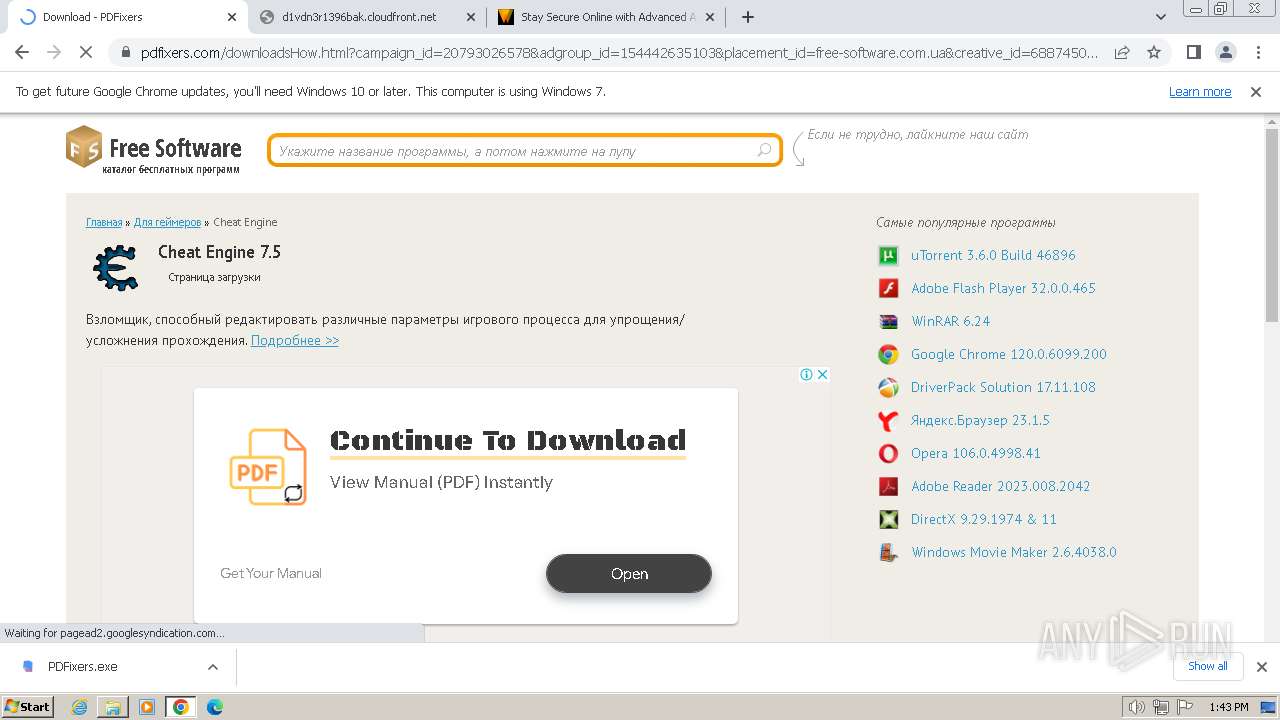The image size is (1280, 720).
Task: Click the Для геймеров breadcrumb link
Action: coord(167,222)
